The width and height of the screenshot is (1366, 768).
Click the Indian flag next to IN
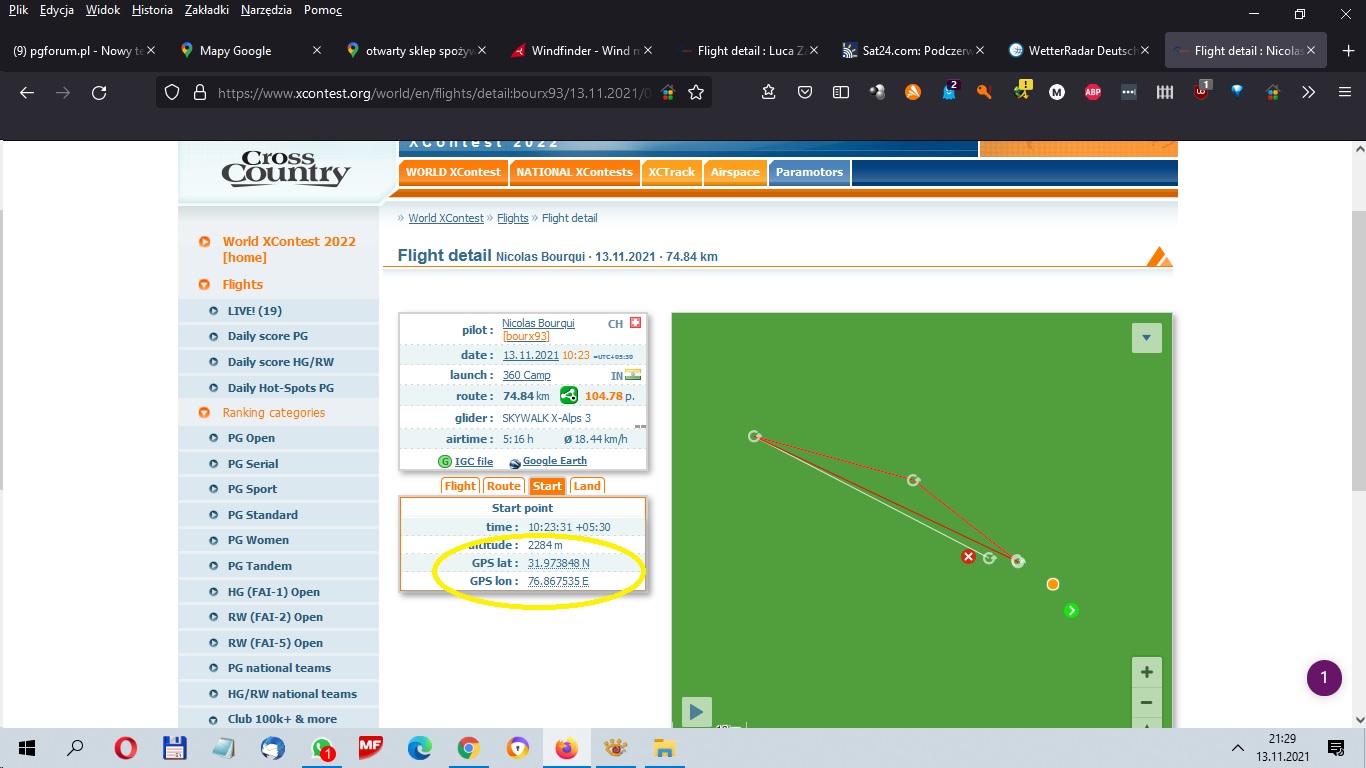point(633,375)
